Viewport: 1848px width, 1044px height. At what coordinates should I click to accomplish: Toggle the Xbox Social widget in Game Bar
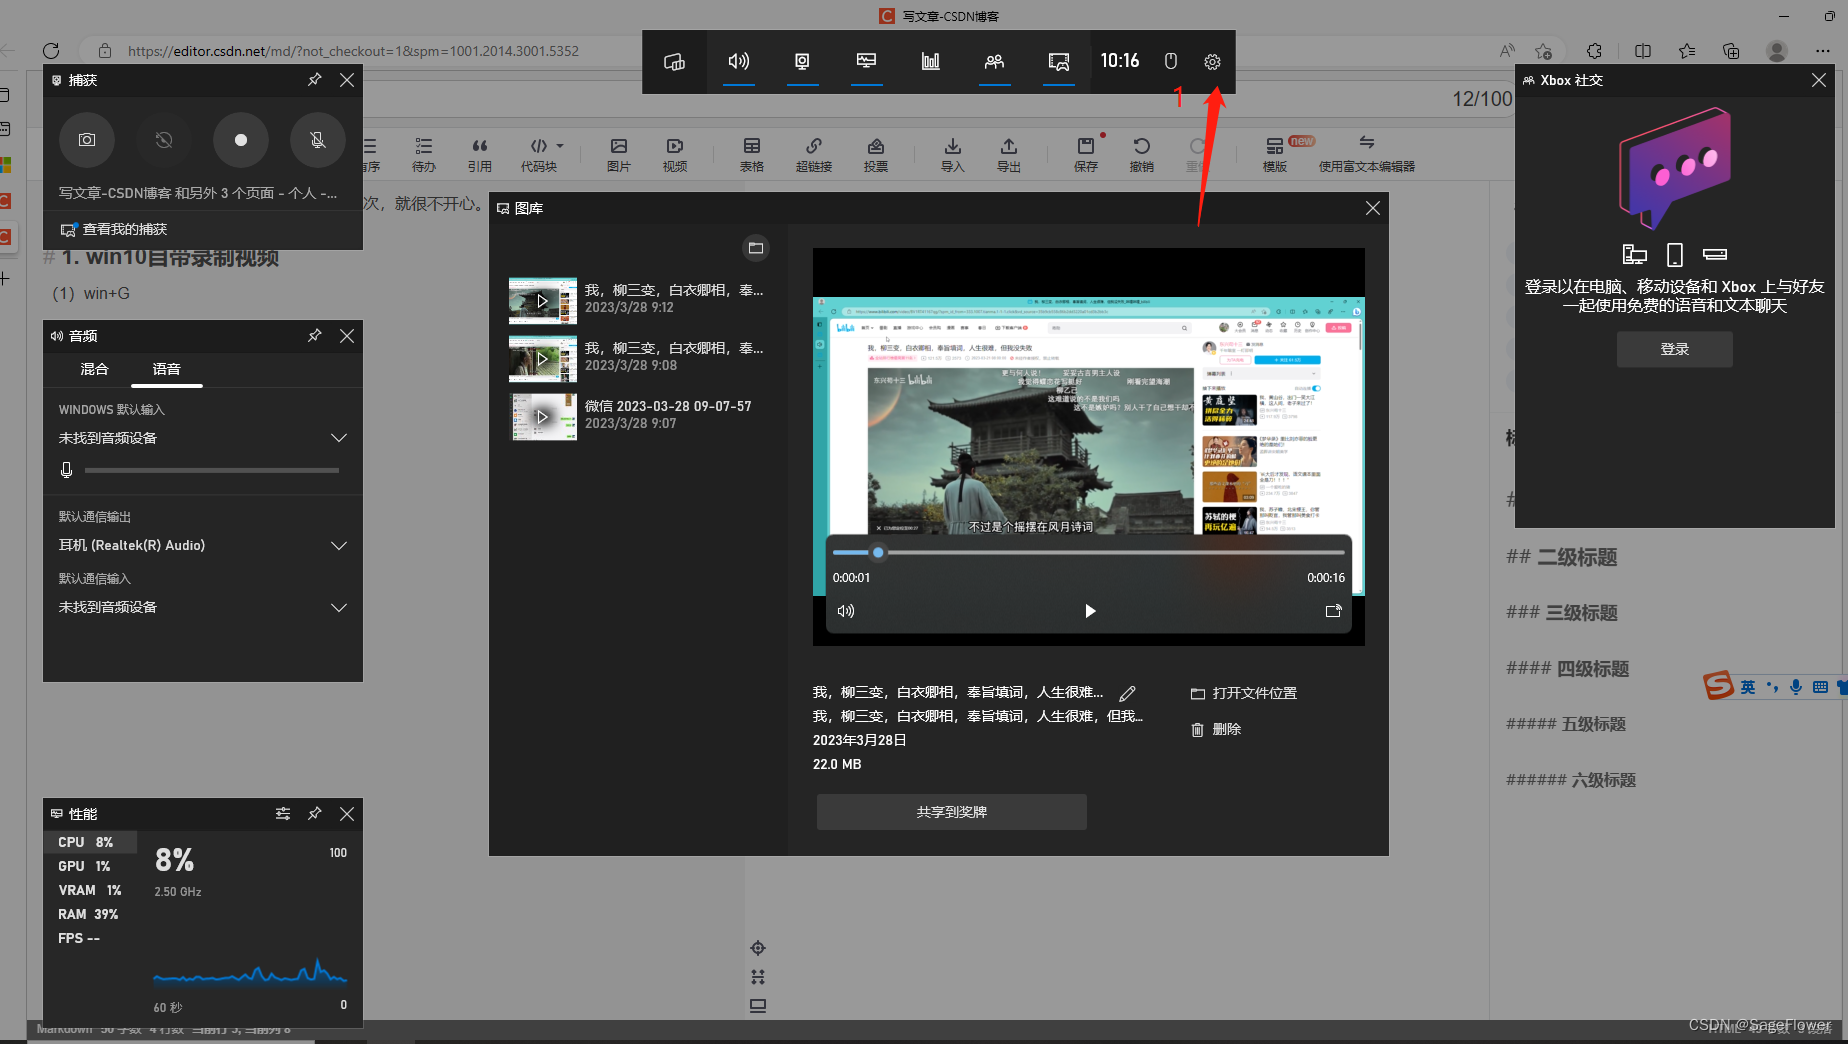(x=994, y=62)
